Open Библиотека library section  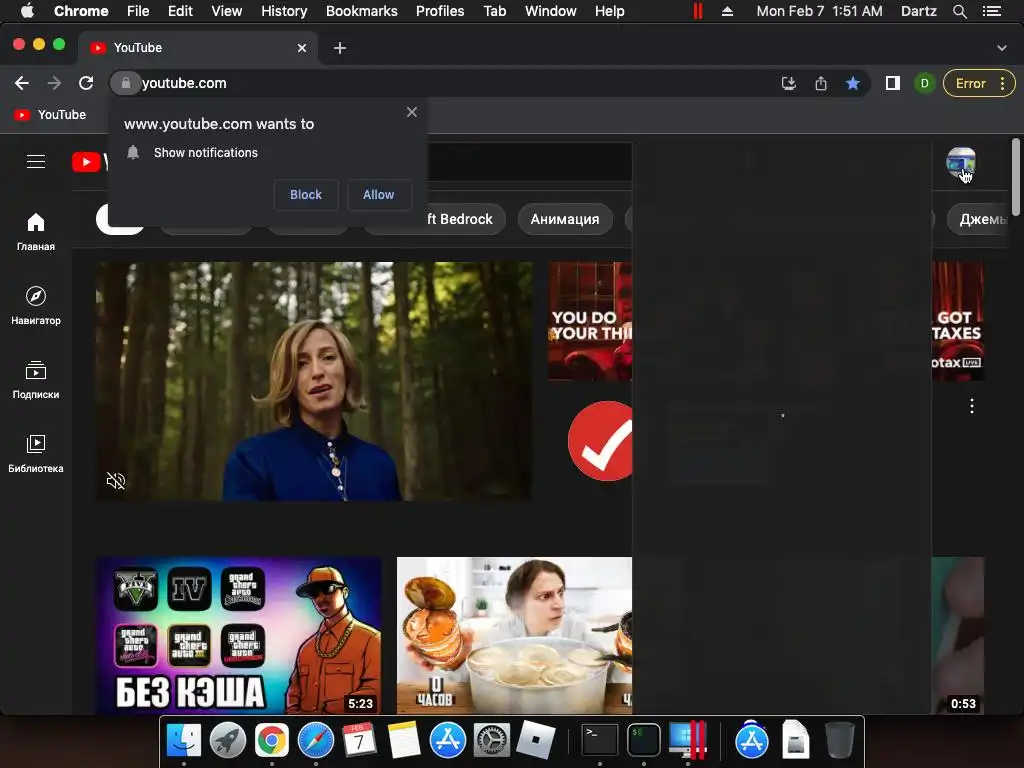[x=36, y=453]
